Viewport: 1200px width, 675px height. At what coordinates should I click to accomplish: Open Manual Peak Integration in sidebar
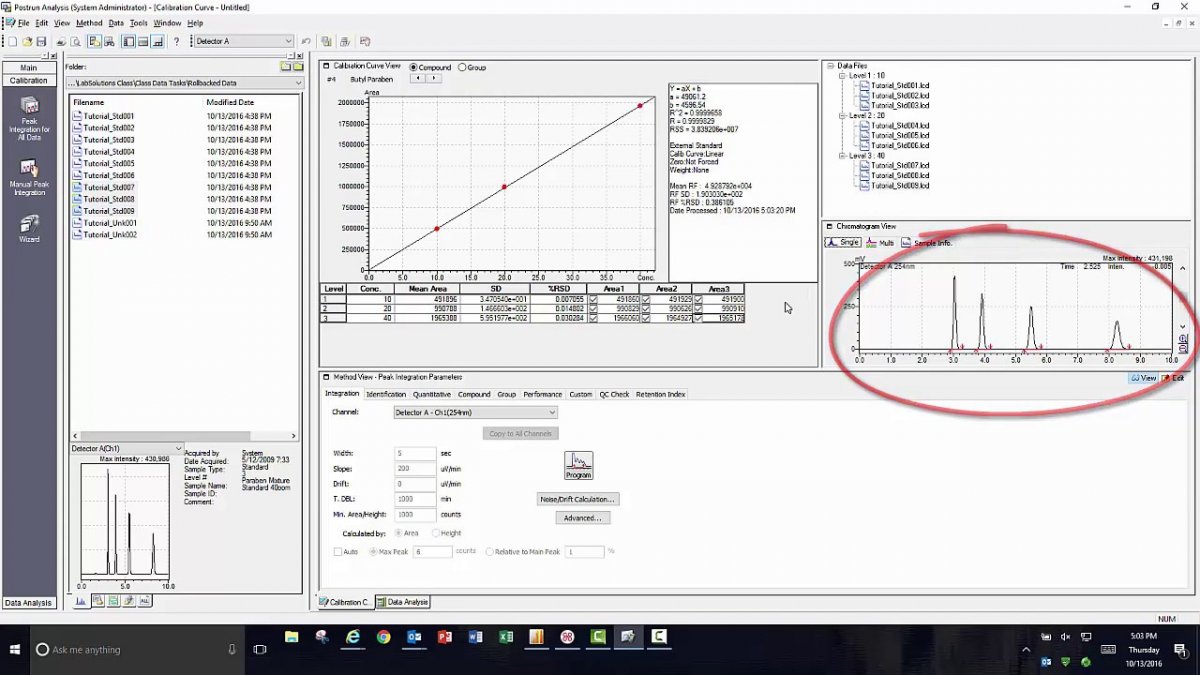(x=29, y=176)
